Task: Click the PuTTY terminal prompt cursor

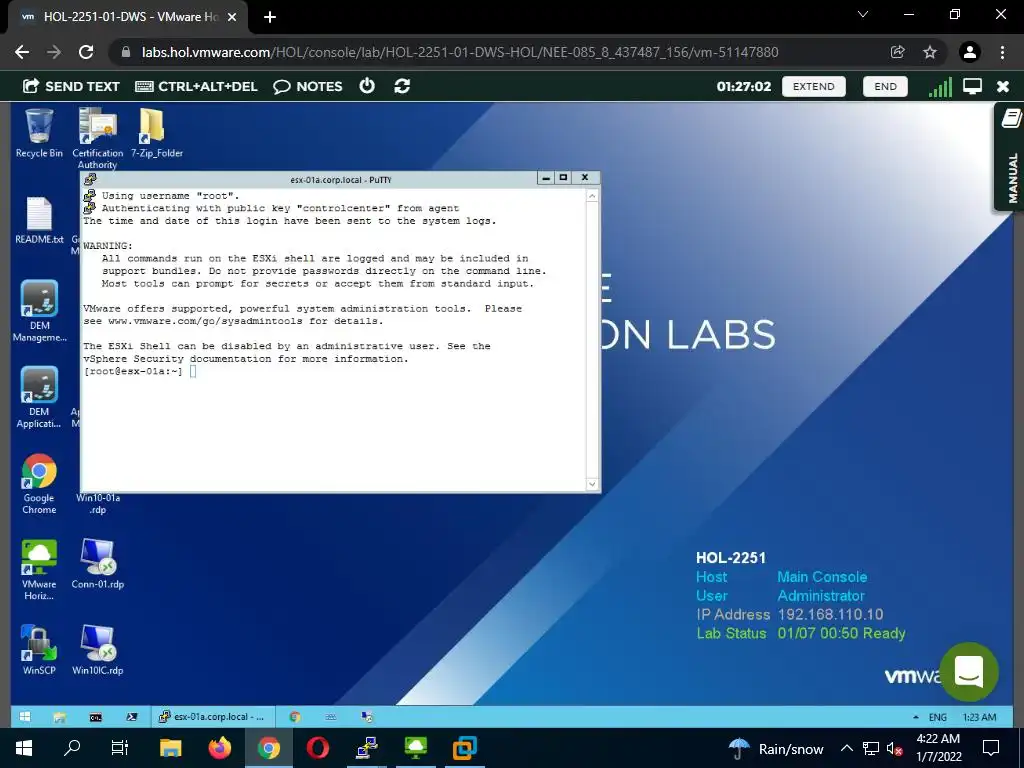Action: coord(193,371)
